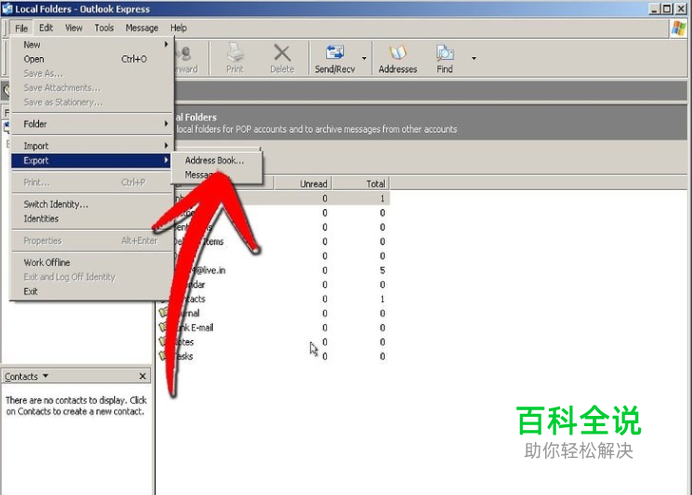Open the Message menu
The width and height of the screenshot is (692, 495).
(142, 28)
